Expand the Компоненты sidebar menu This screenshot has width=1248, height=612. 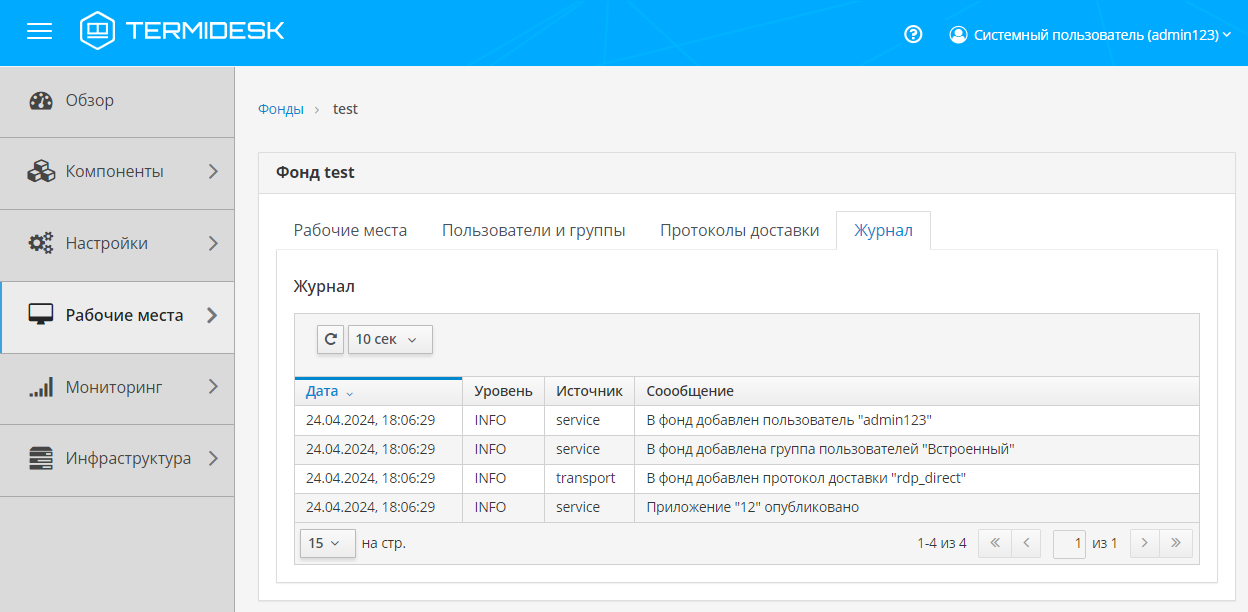(x=115, y=172)
